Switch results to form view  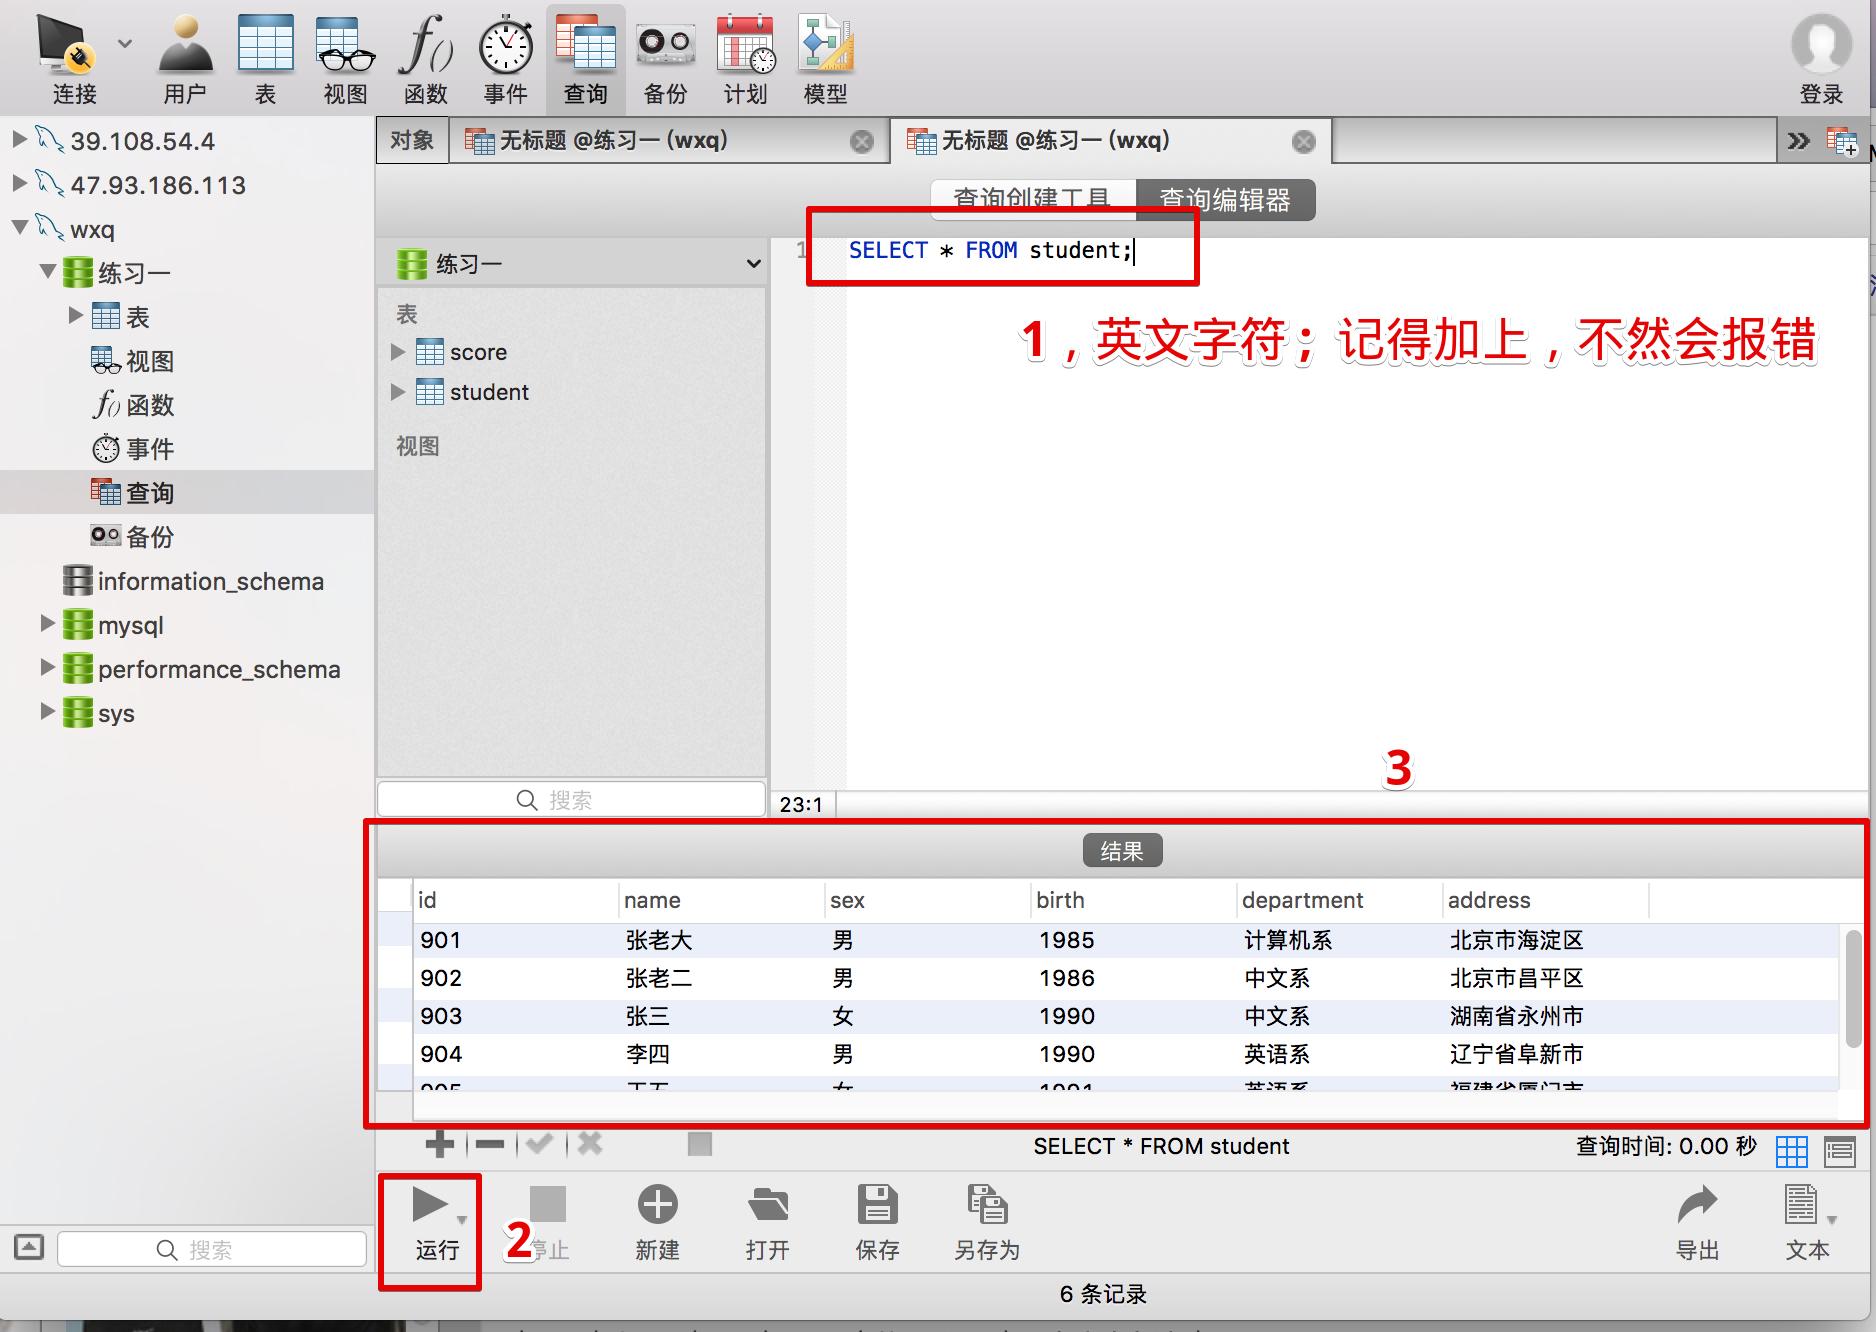pyautogui.click(x=1840, y=1151)
